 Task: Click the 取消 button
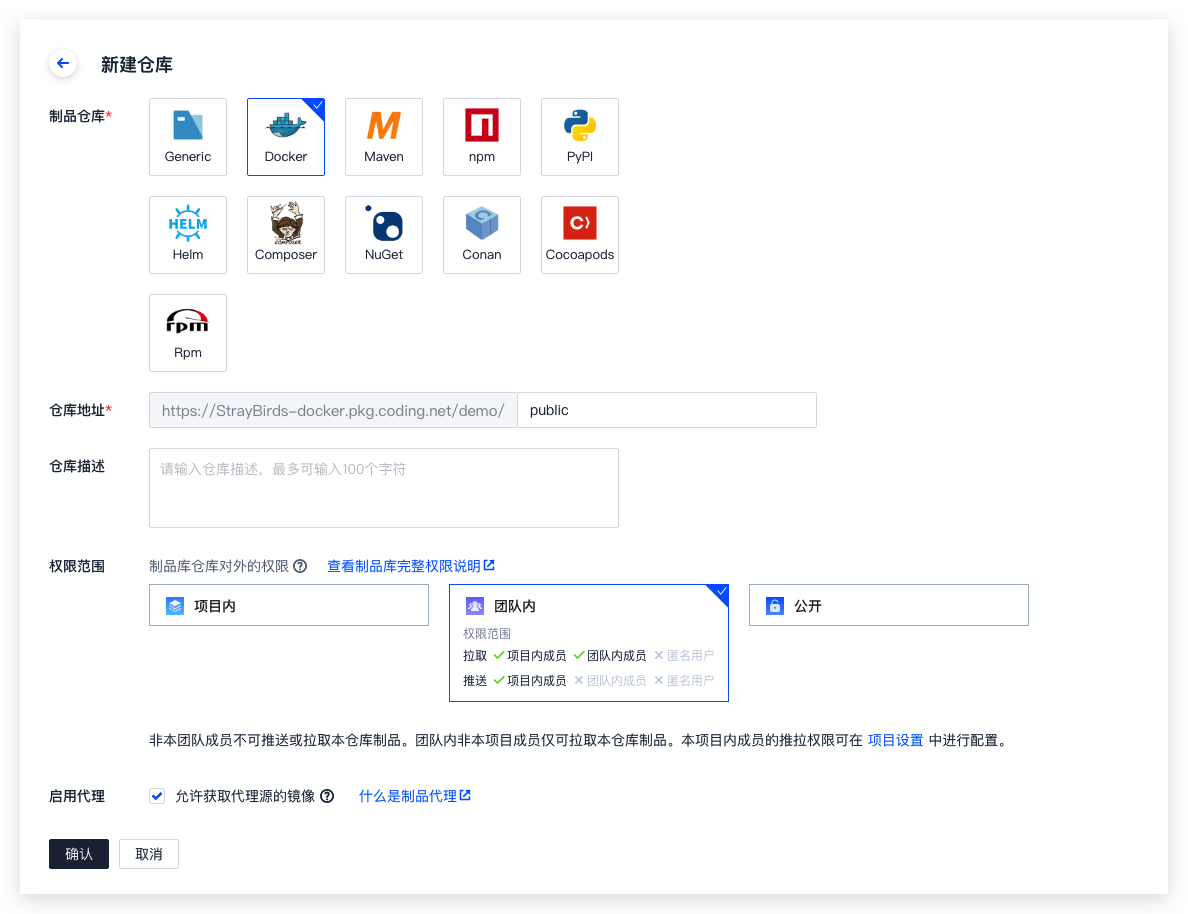click(x=148, y=854)
